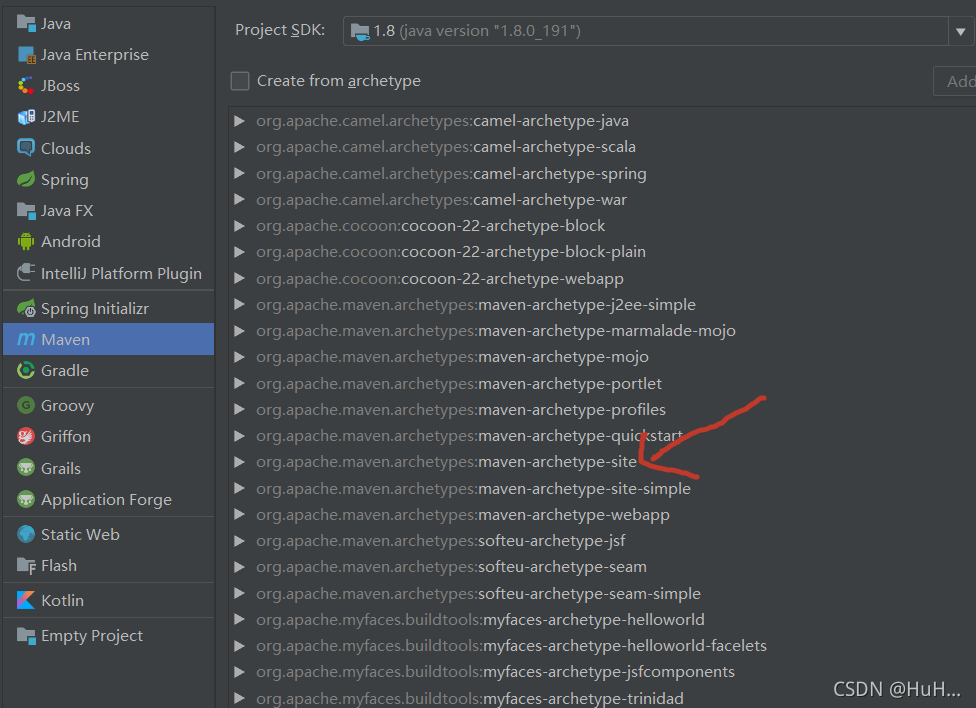976x708 pixels.
Task: Click the Java project type icon
Action: pyautogui.click(x=26, y=24)
